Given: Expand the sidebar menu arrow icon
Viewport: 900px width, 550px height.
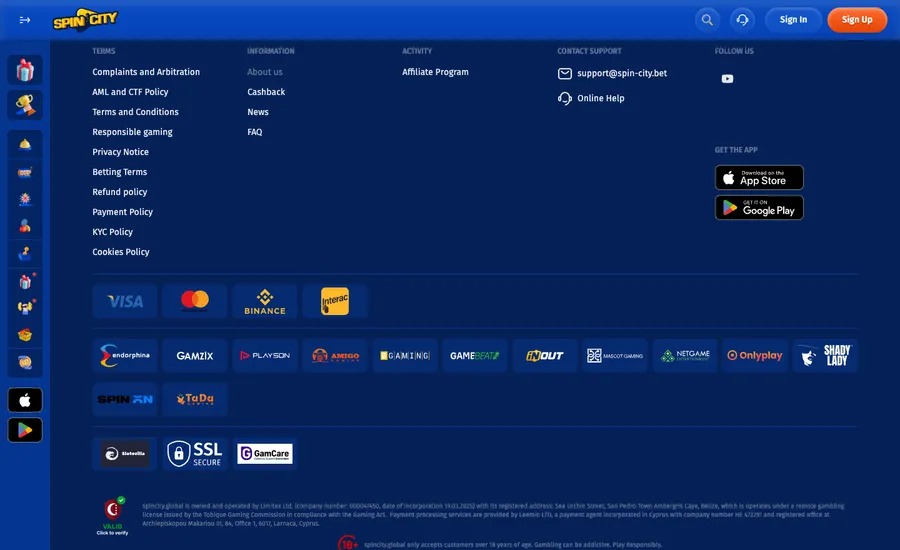Looking at the screenshot, I should [x=25, y=20].
